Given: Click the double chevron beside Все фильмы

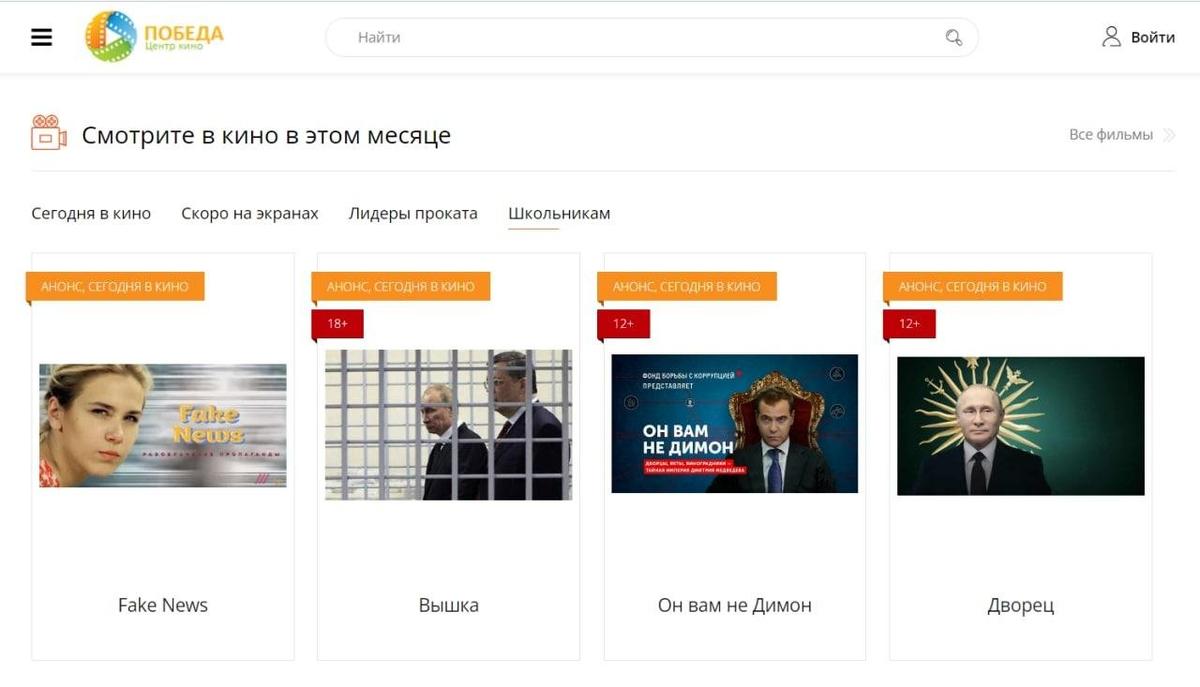Looking at the screenshot, I should pos(1168,135).
